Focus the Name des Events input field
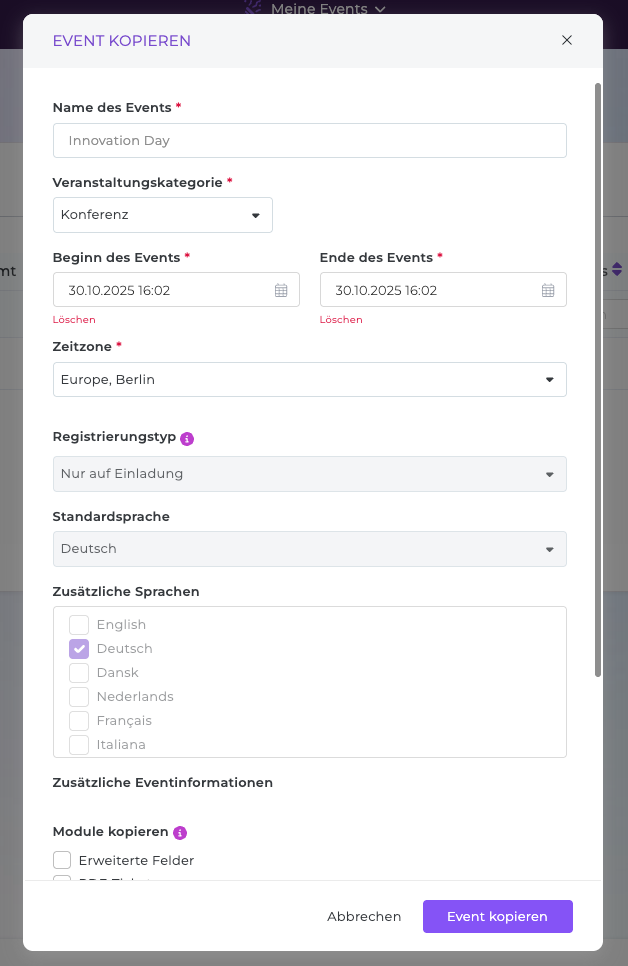Screen dimensions: 628x966 (x=309, y=141)
